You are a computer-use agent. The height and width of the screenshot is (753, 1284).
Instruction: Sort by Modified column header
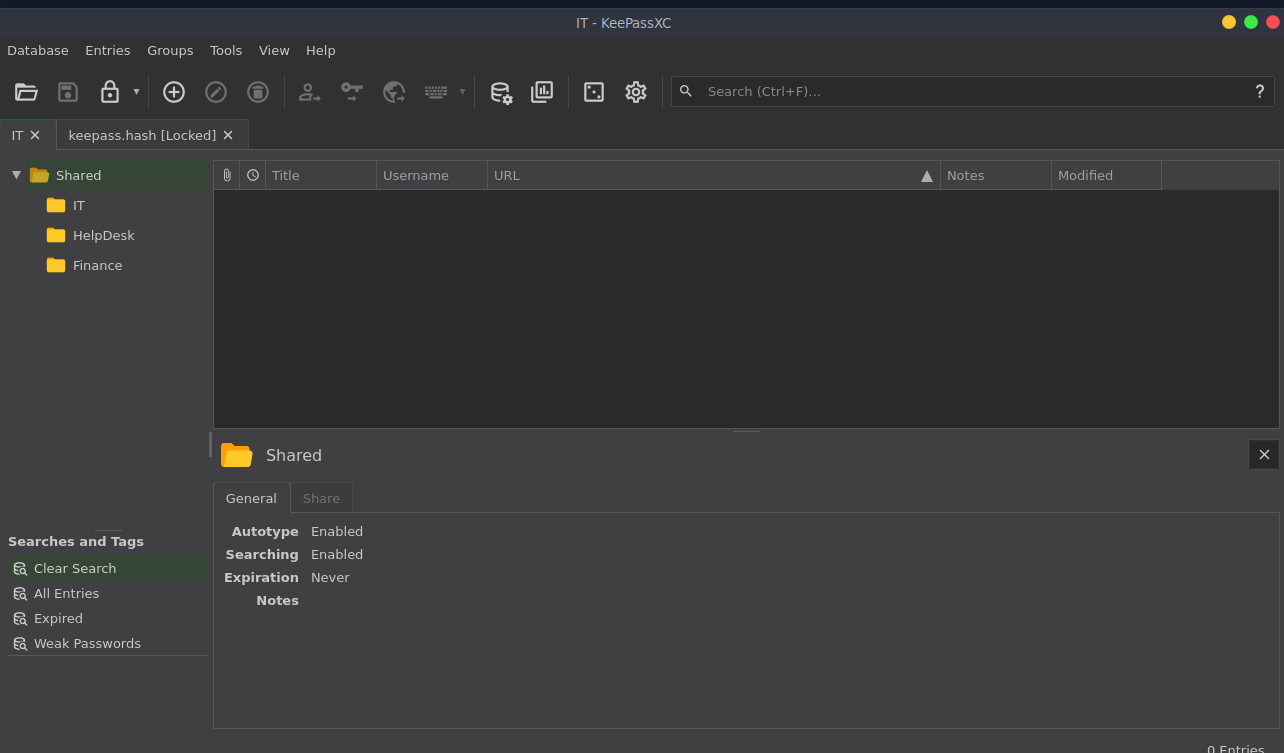pos(1107,175)
